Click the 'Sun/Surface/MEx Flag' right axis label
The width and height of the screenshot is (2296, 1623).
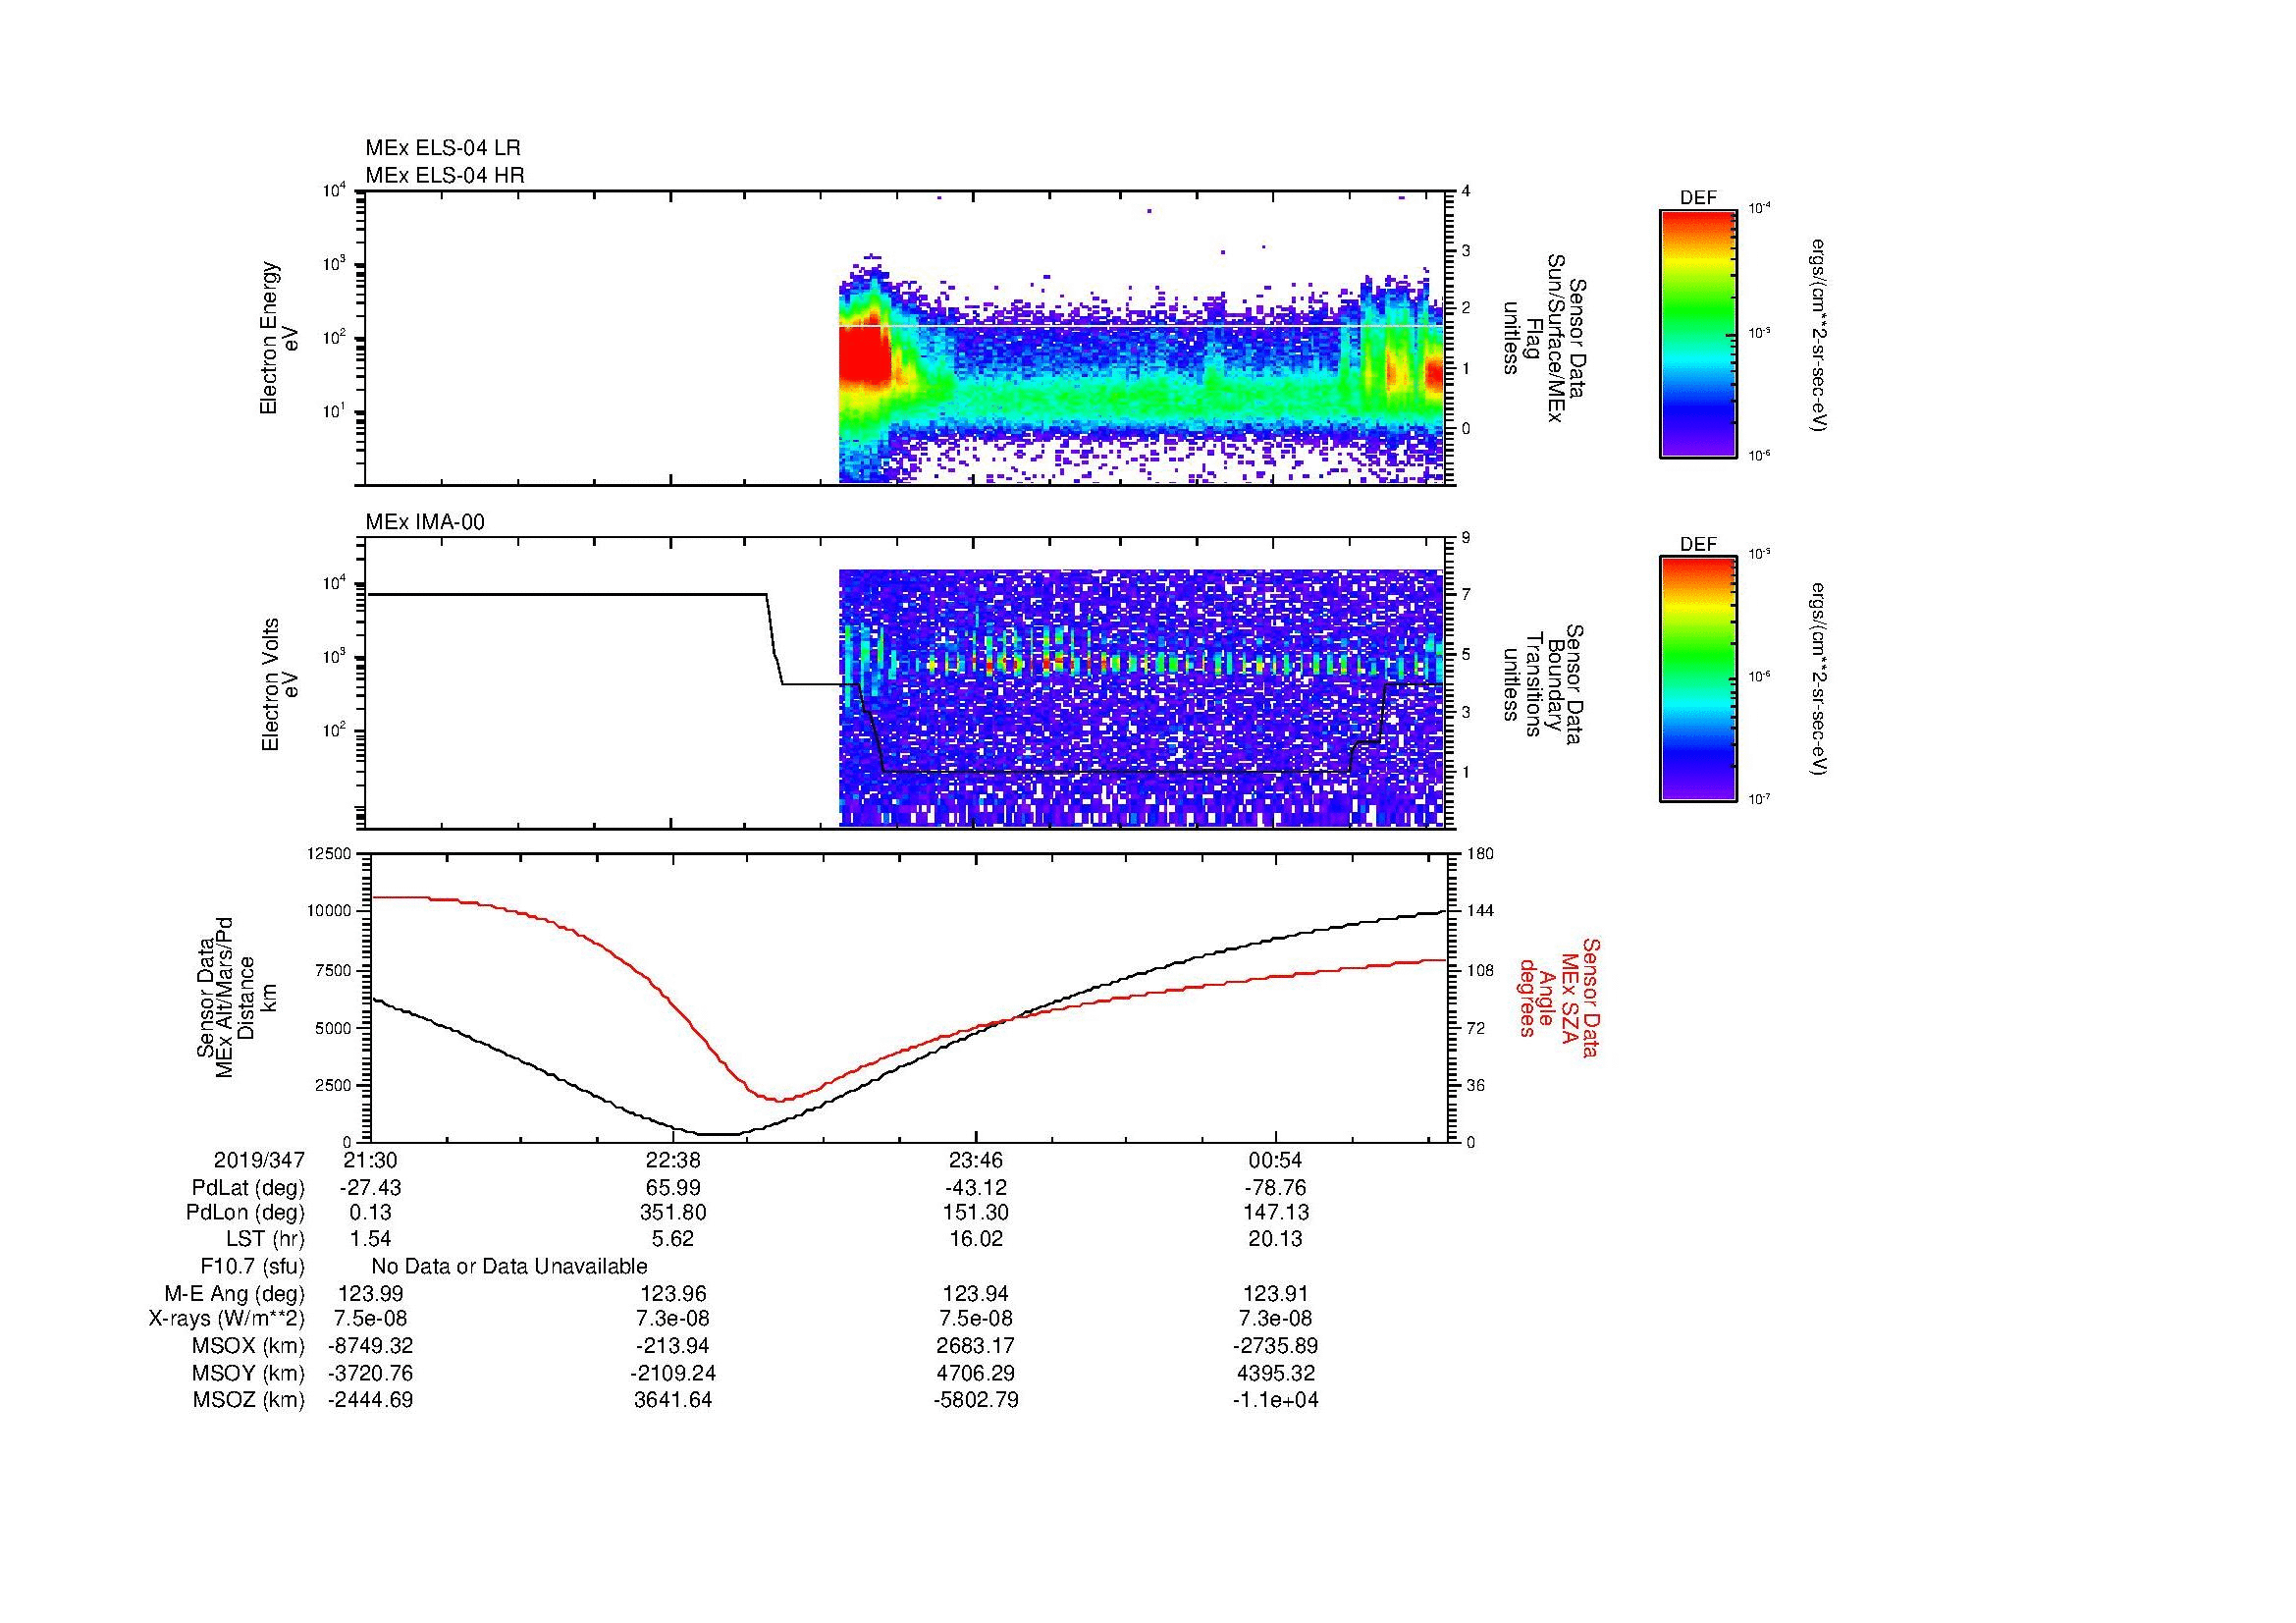1544,338
